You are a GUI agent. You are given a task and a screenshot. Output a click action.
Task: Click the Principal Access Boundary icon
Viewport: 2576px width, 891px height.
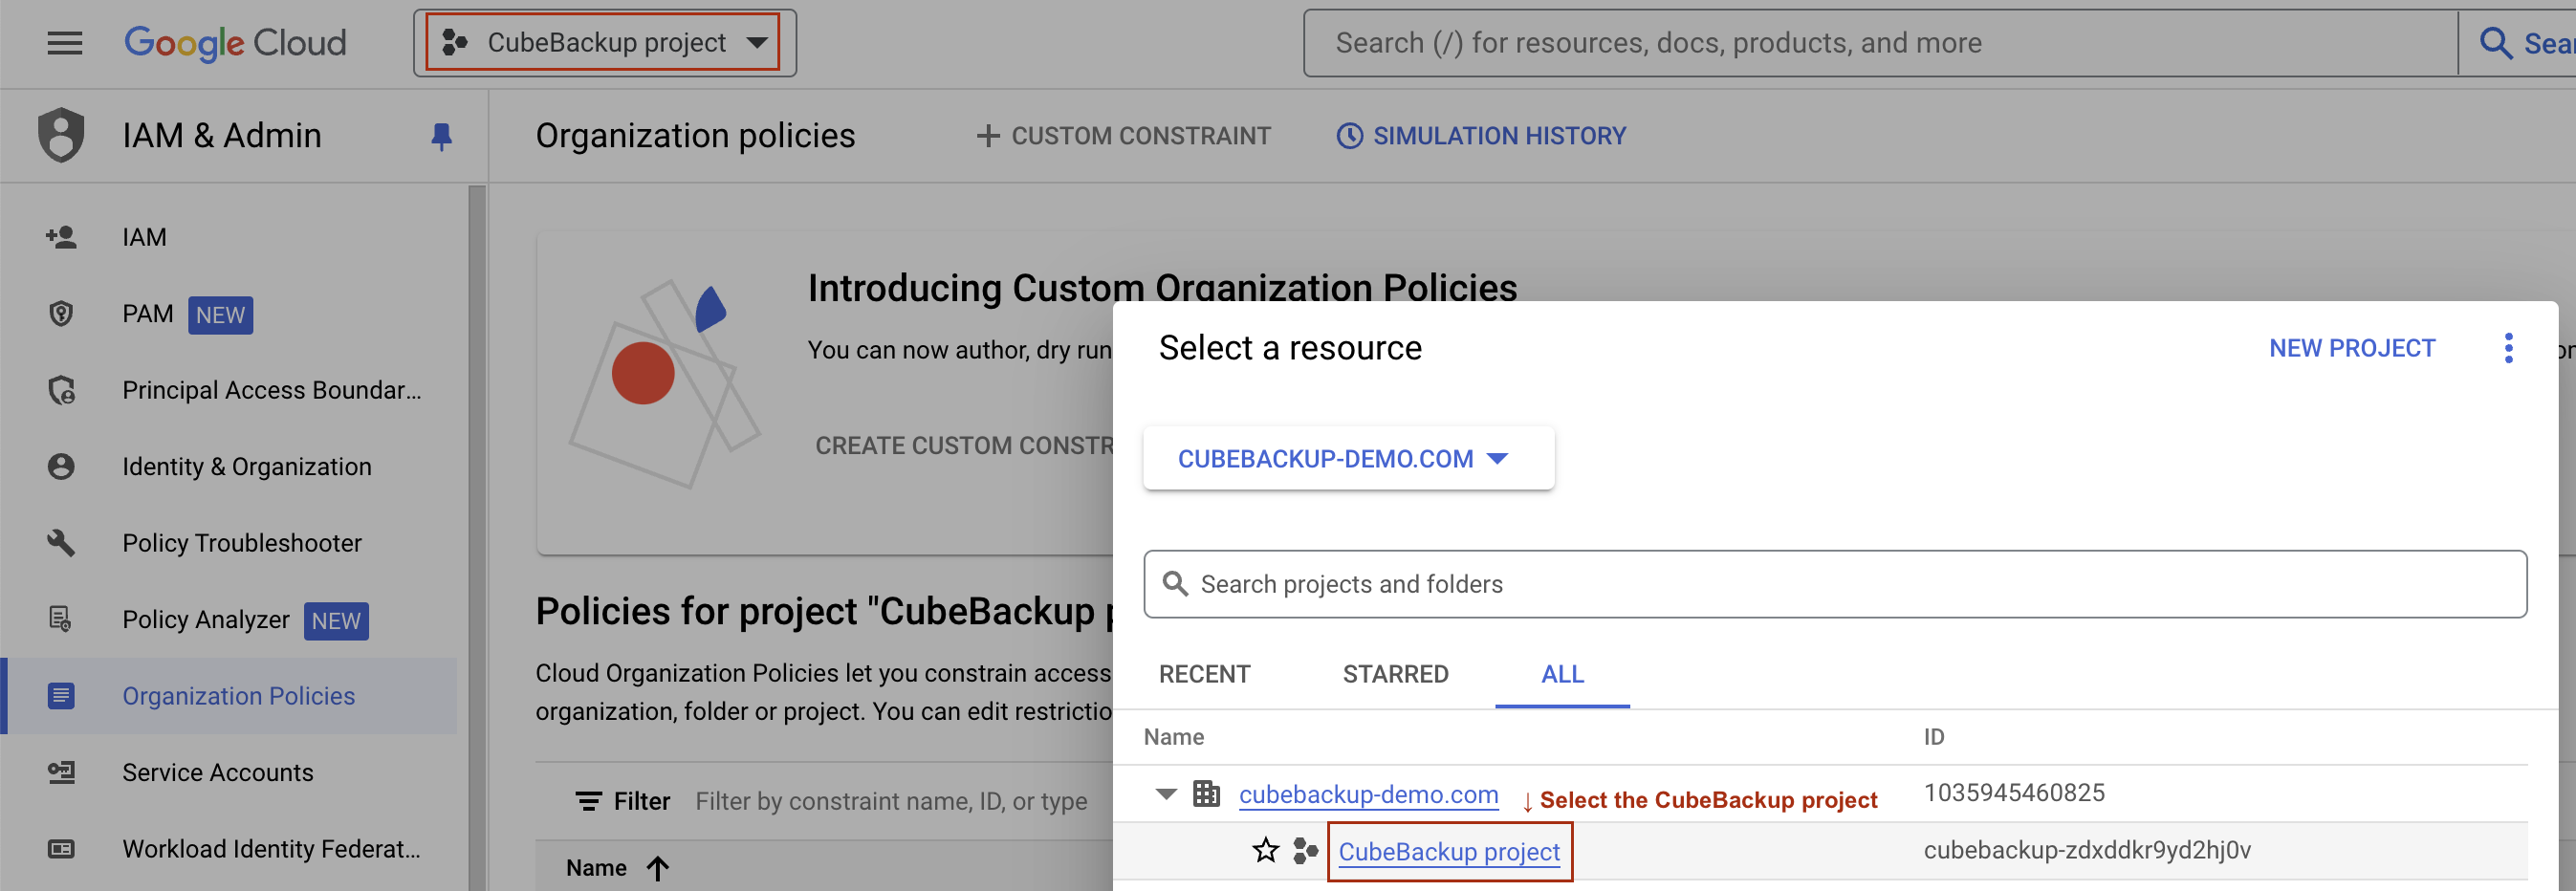tap(61, 390)
